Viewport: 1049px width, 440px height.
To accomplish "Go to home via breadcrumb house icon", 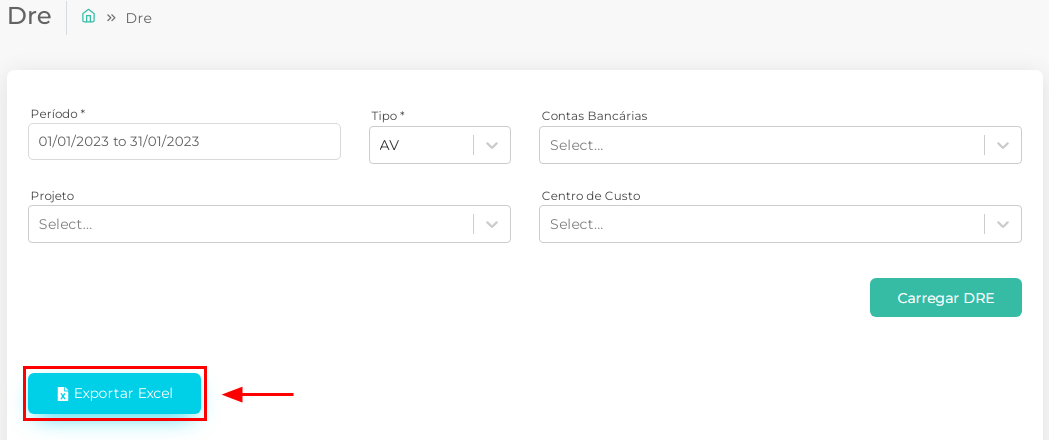I will tap(88, 17).
